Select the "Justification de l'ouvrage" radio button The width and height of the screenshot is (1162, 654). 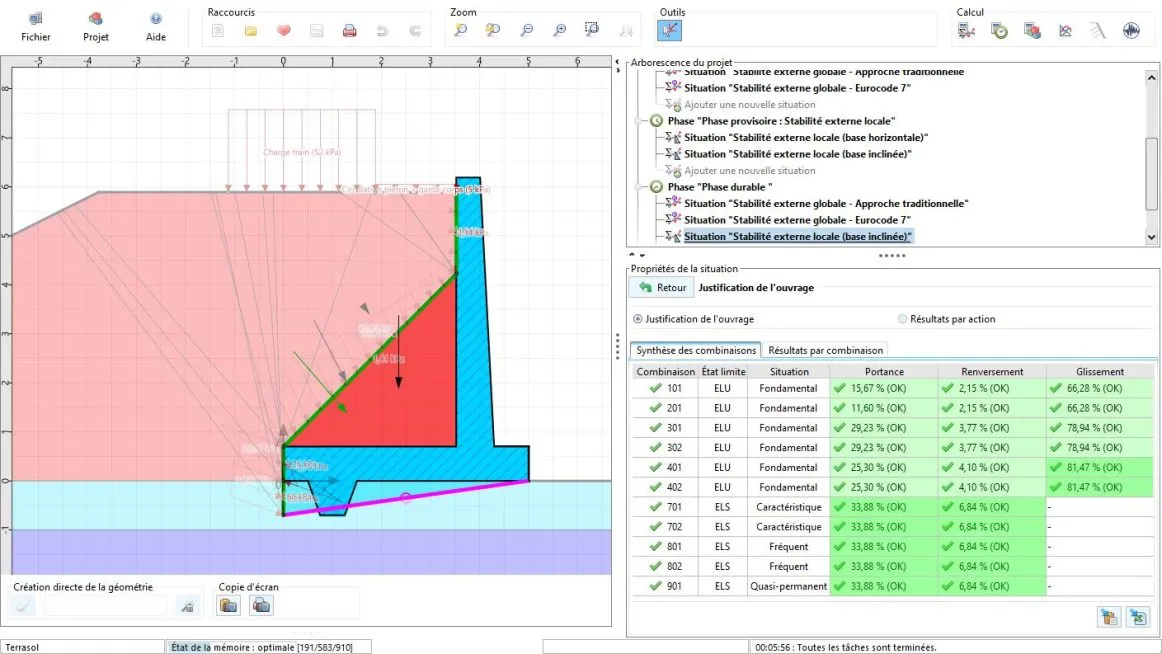coord(638,319)
